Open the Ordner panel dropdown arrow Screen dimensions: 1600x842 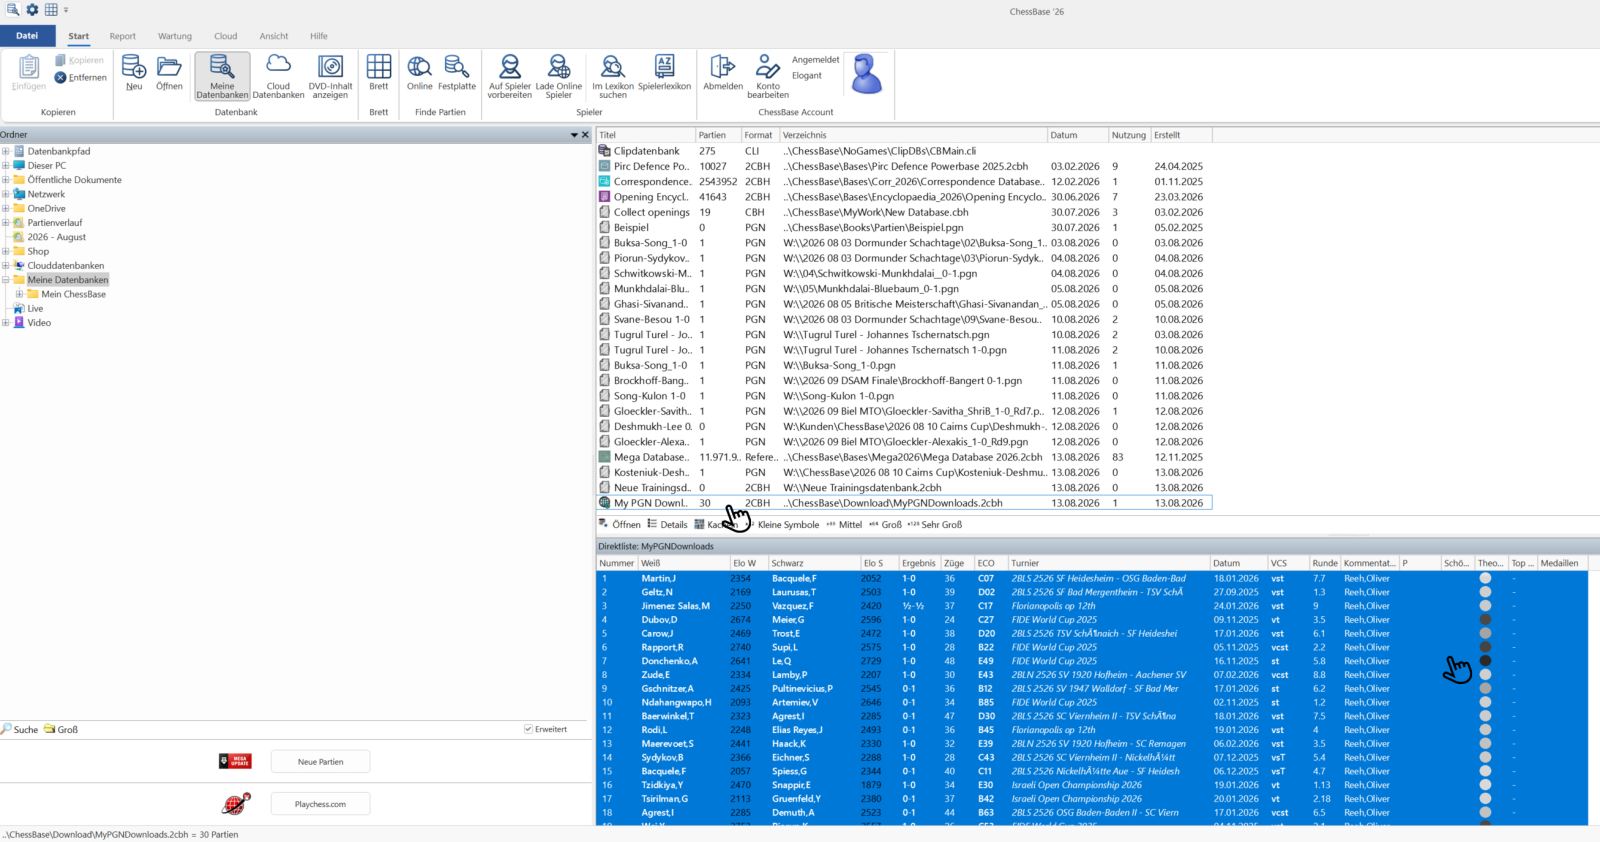(574, 135)
